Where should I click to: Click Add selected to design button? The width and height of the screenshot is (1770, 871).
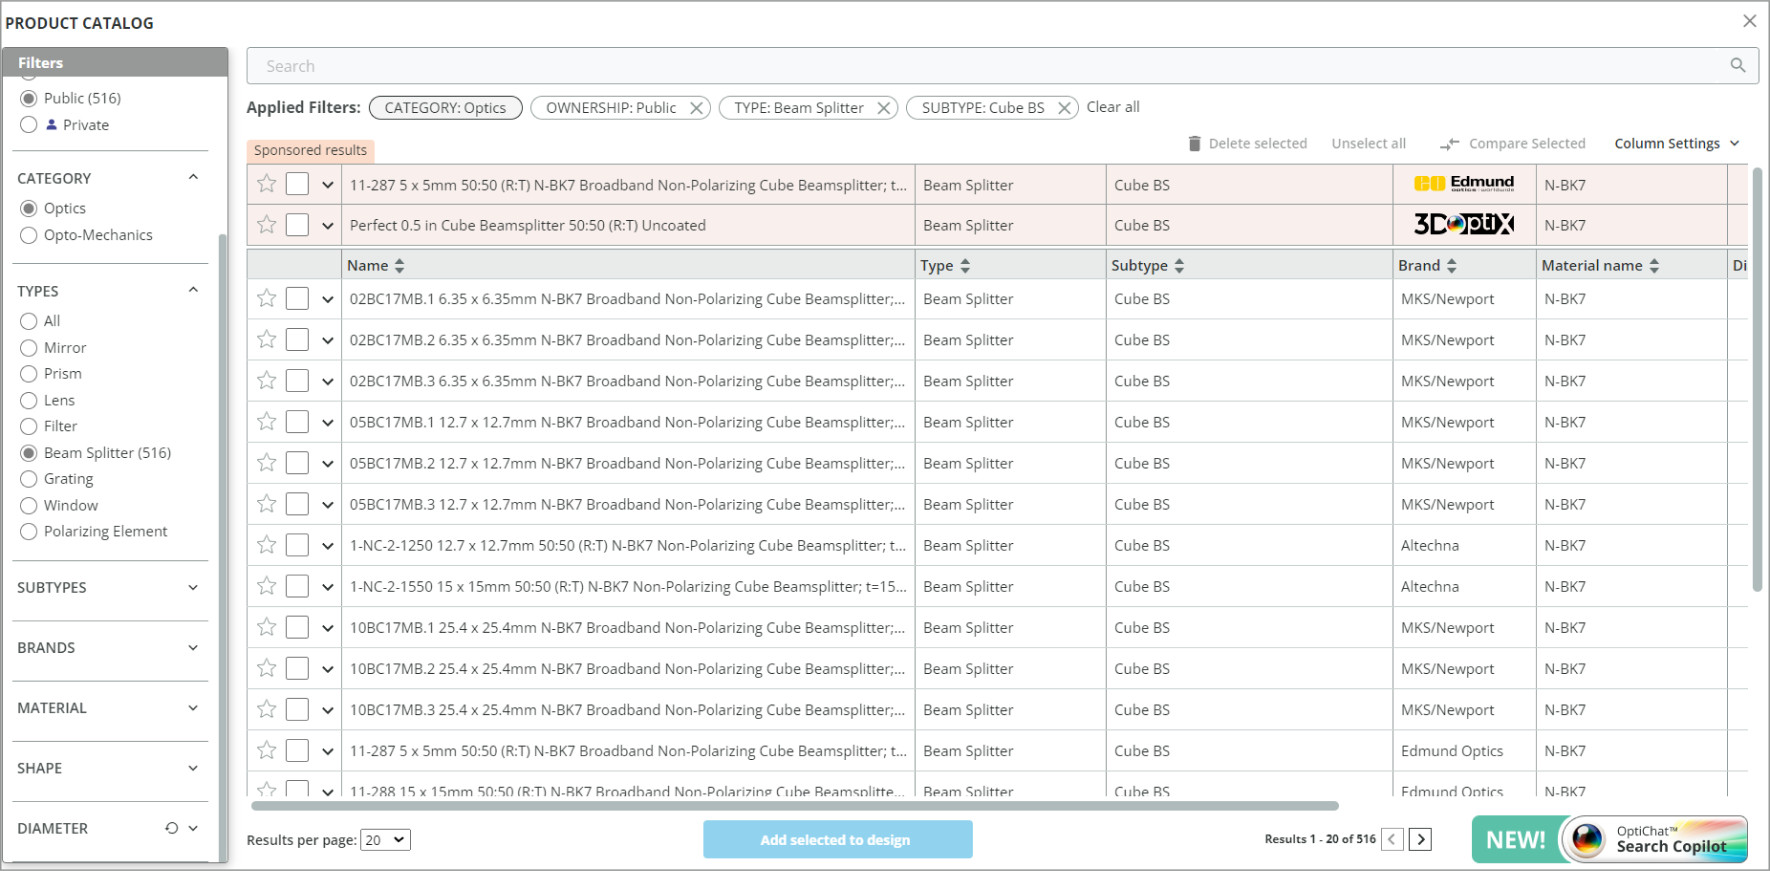837,839
